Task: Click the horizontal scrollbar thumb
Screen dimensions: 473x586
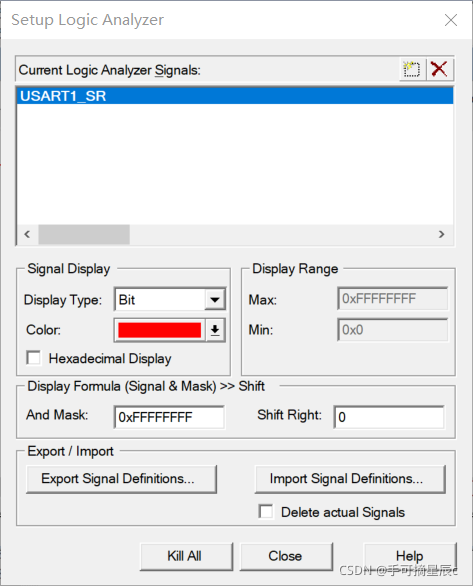Action: [x=84, y=234]
